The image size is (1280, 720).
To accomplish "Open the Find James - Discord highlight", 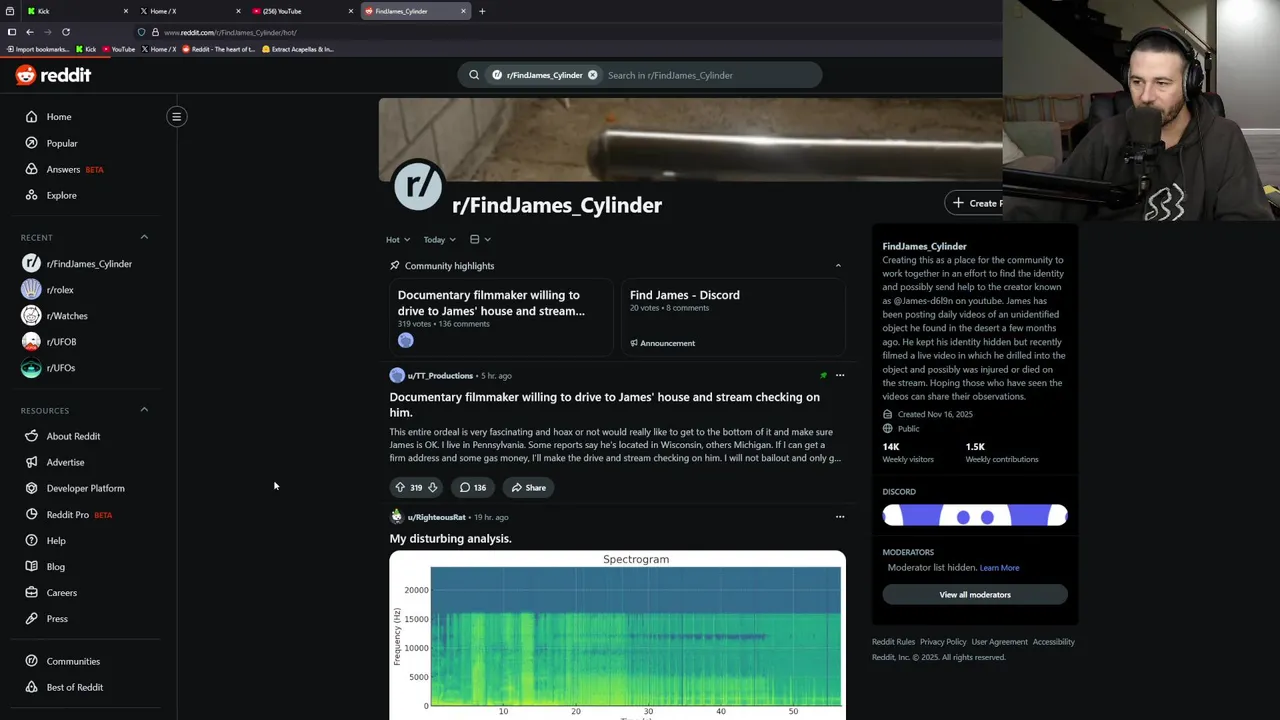I will [733, 318].
